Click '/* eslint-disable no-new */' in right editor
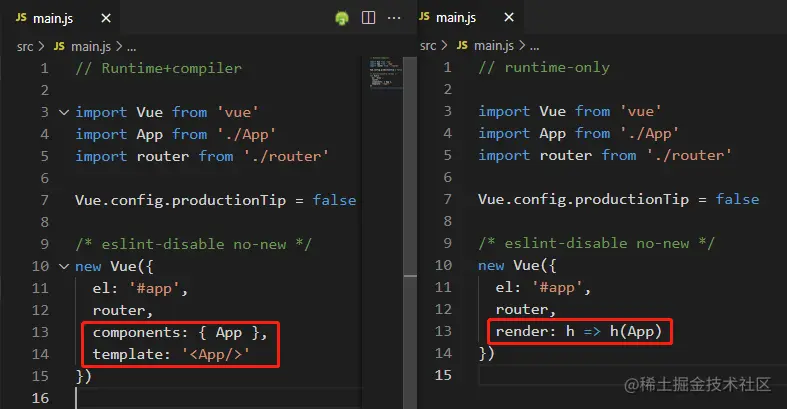 click(597, 243)
